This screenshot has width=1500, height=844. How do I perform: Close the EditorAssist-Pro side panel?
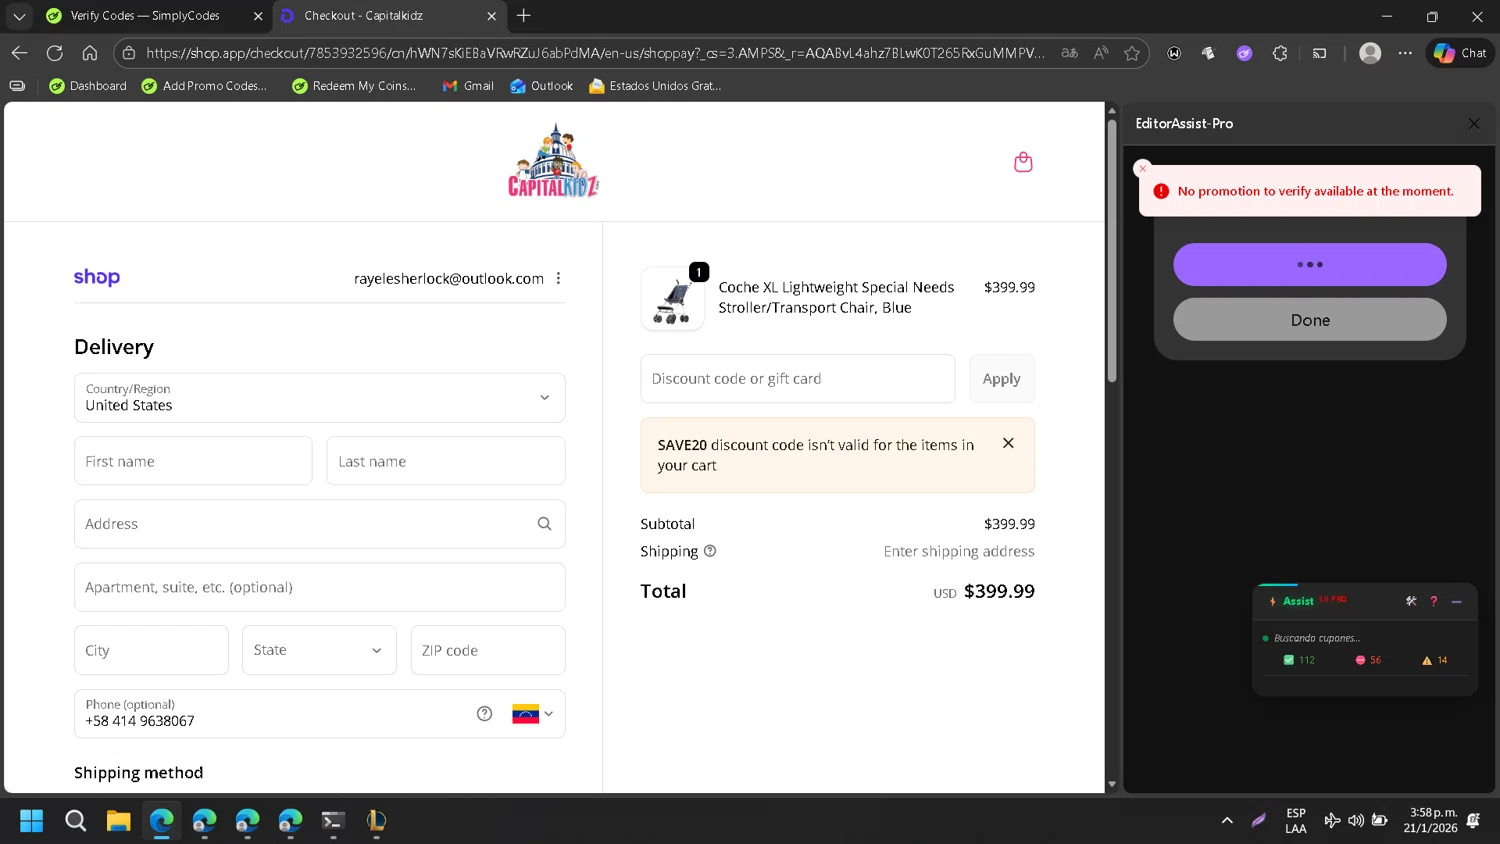pyautogui.click(x=1473, y=123)
